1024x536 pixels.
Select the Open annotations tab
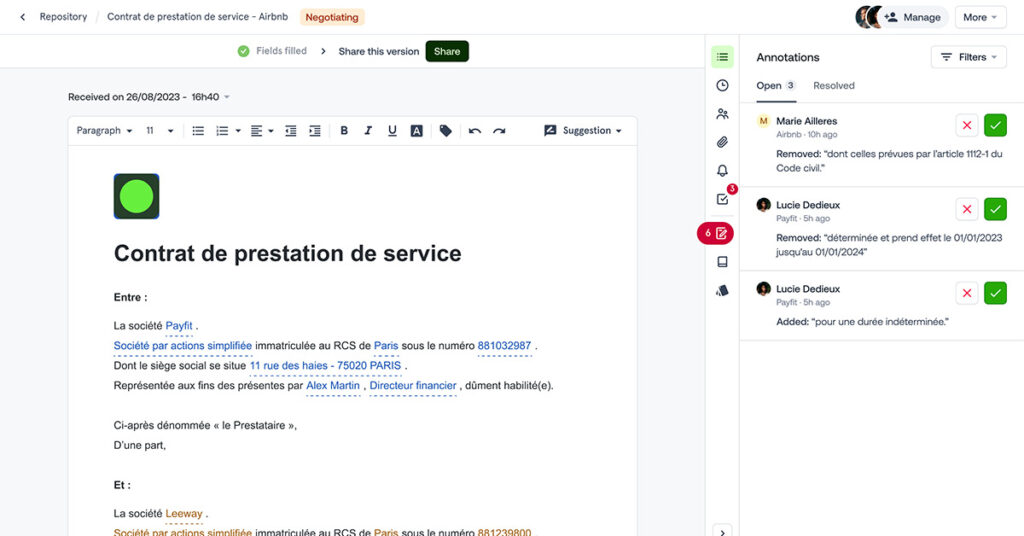769,86
